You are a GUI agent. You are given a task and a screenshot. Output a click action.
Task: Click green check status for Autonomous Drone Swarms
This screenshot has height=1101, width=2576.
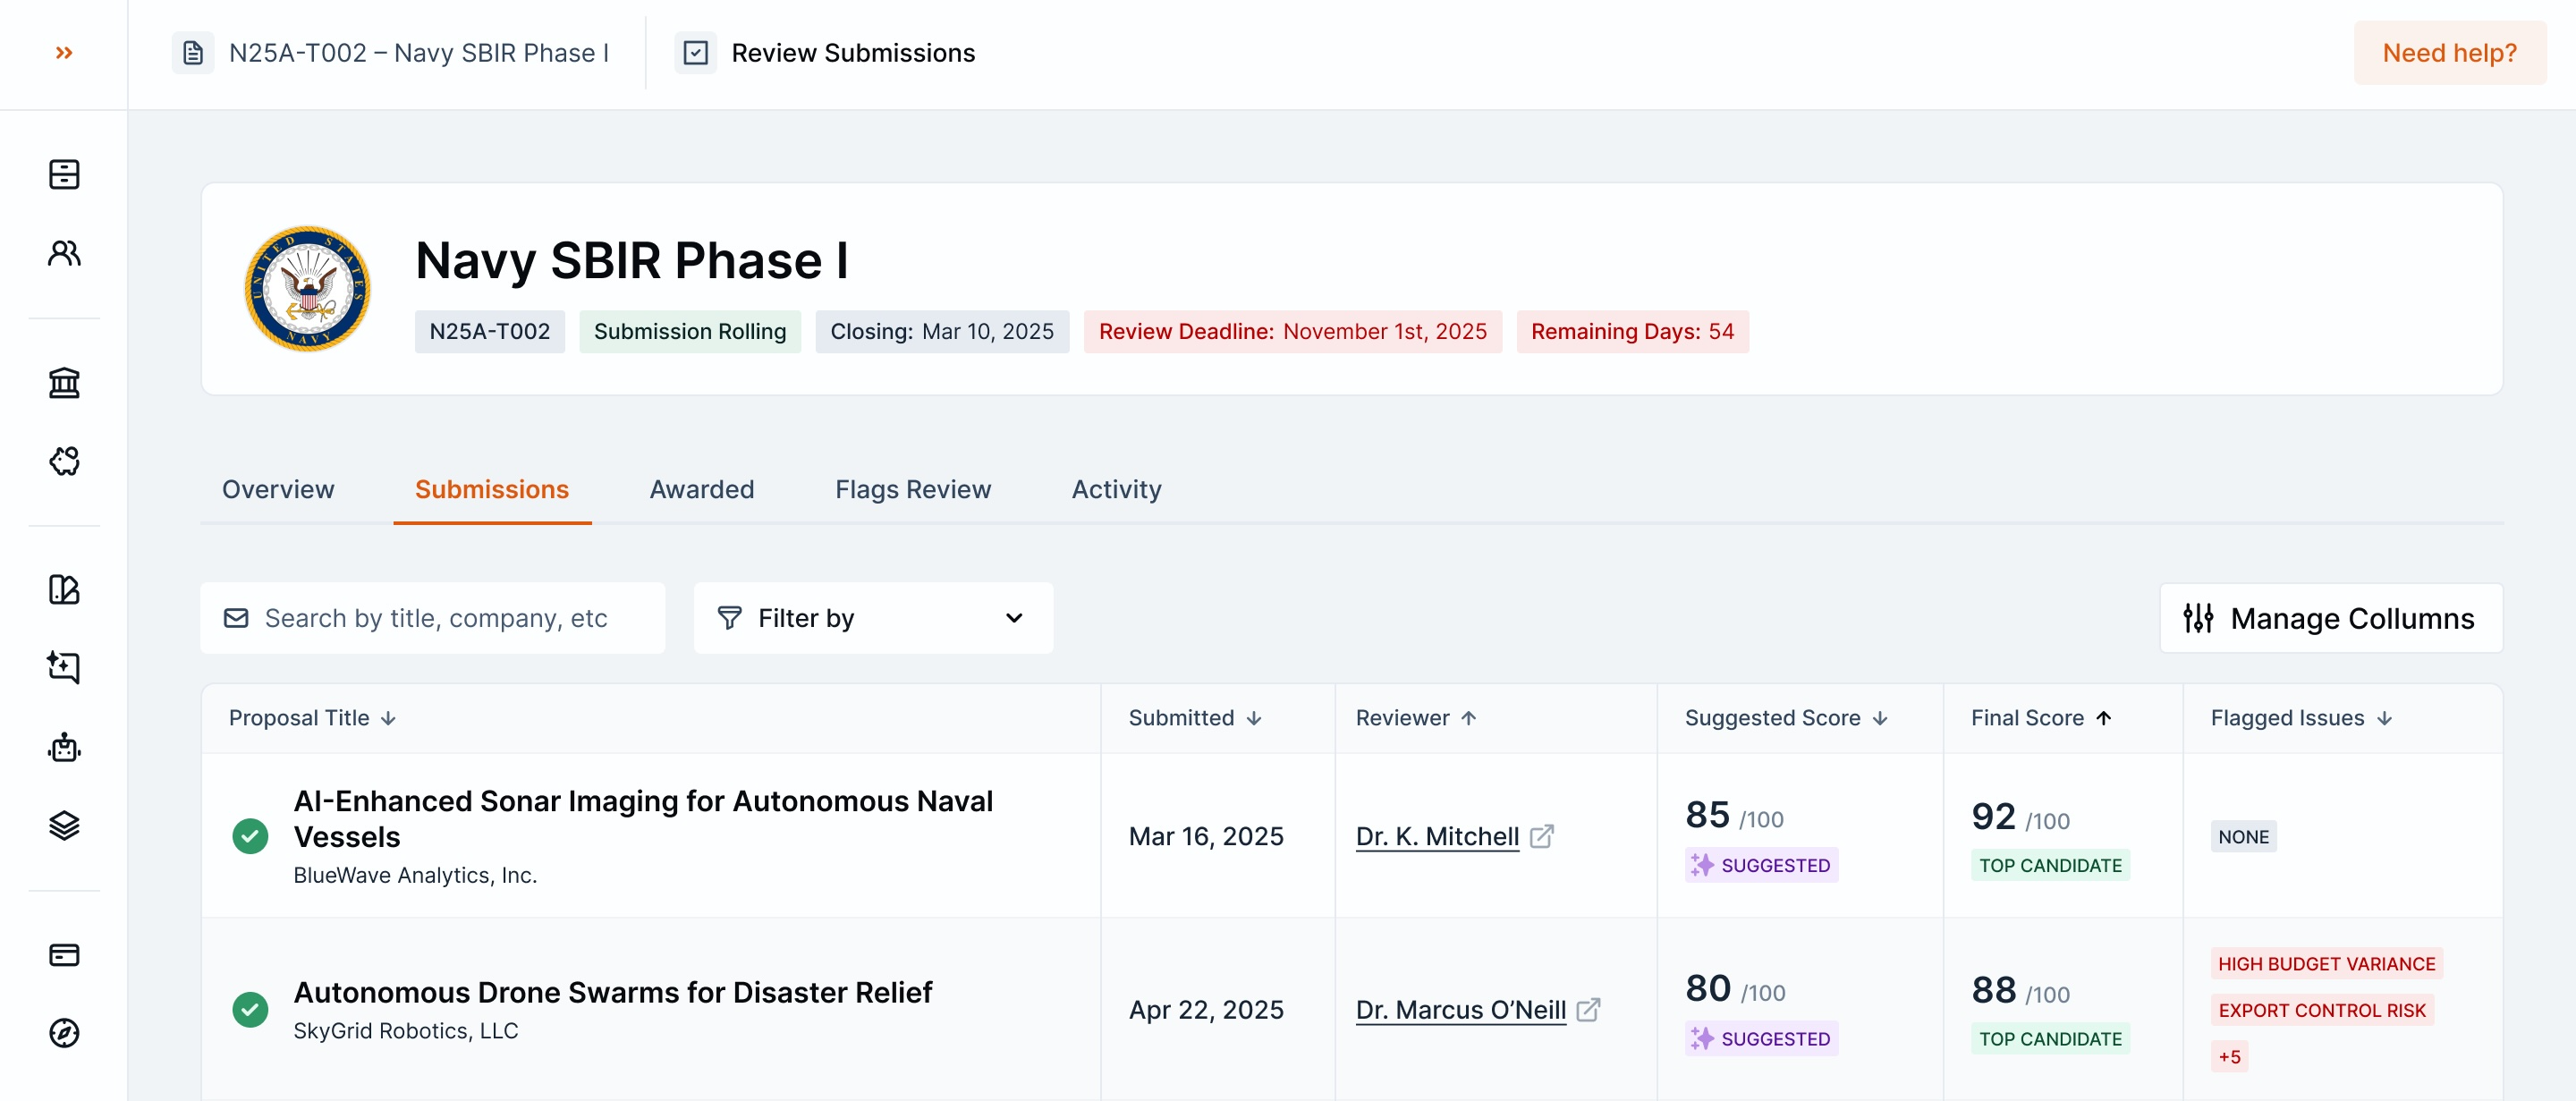pyautogui.click(x=250, y=1010)
